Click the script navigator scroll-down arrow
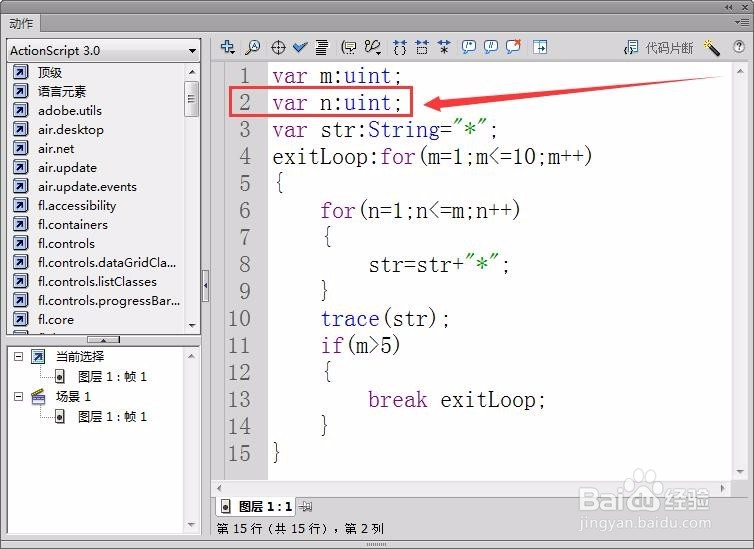Screen dimensions: 754x549 (191, 525)
